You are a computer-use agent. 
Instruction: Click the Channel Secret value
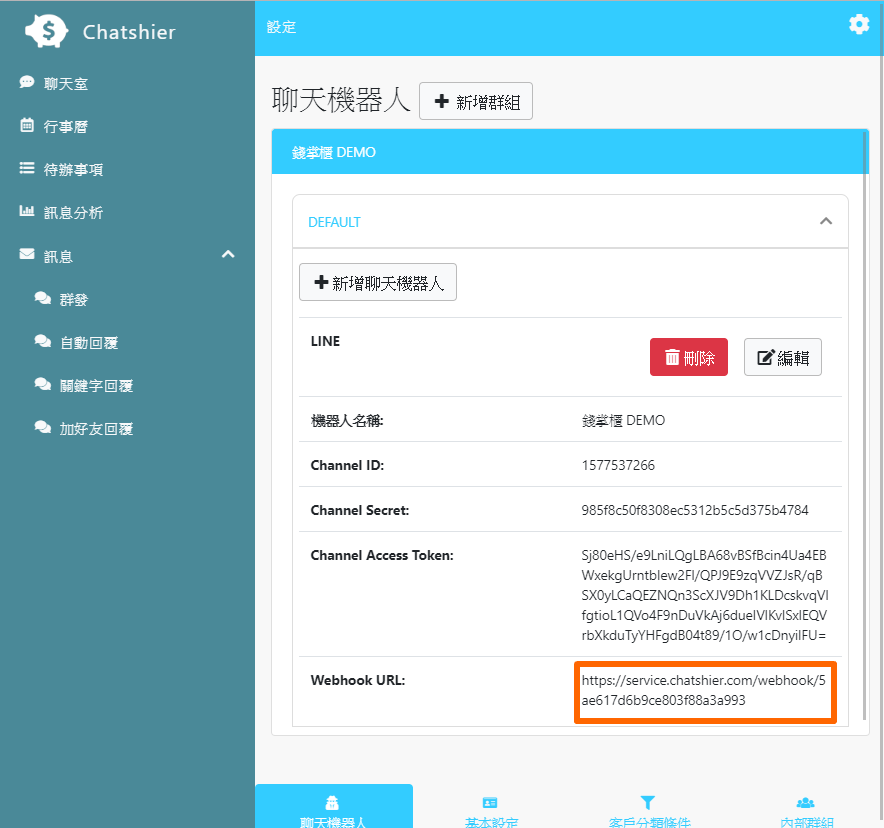pyautogui.click(x=695, y=510)
